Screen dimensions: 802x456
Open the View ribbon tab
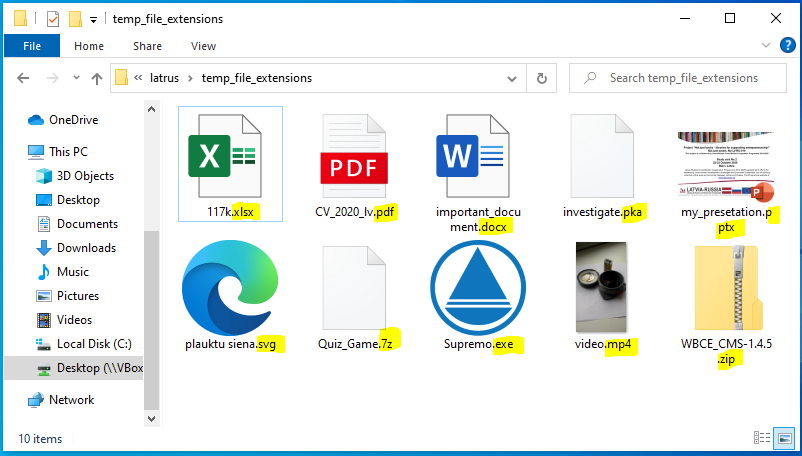click(x=203, y=46)
